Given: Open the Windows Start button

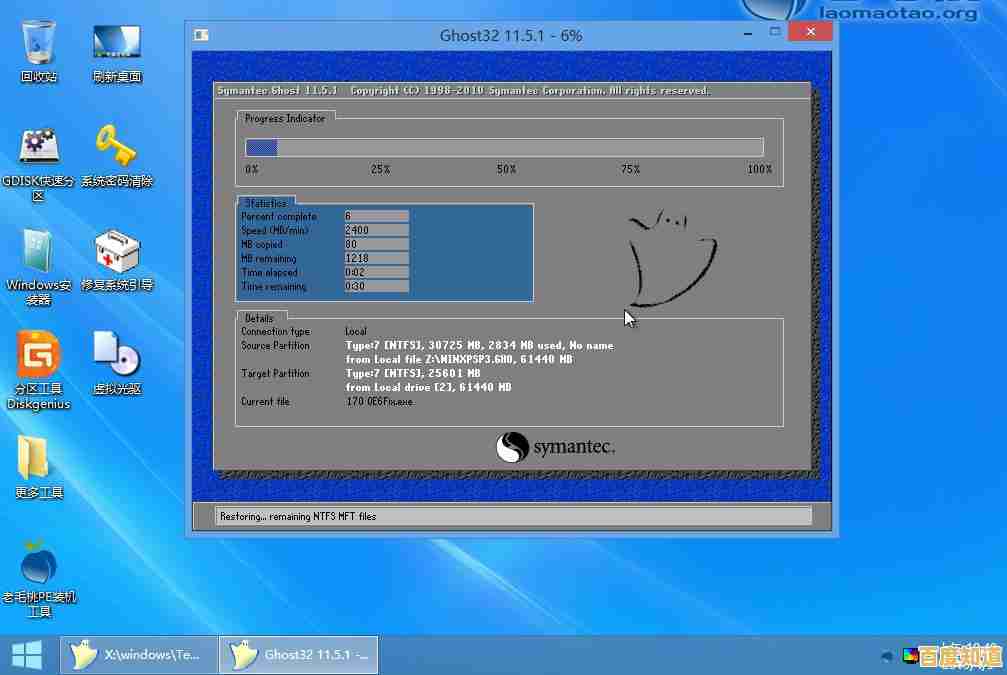Looking at the screenshot, I should 26,655.
